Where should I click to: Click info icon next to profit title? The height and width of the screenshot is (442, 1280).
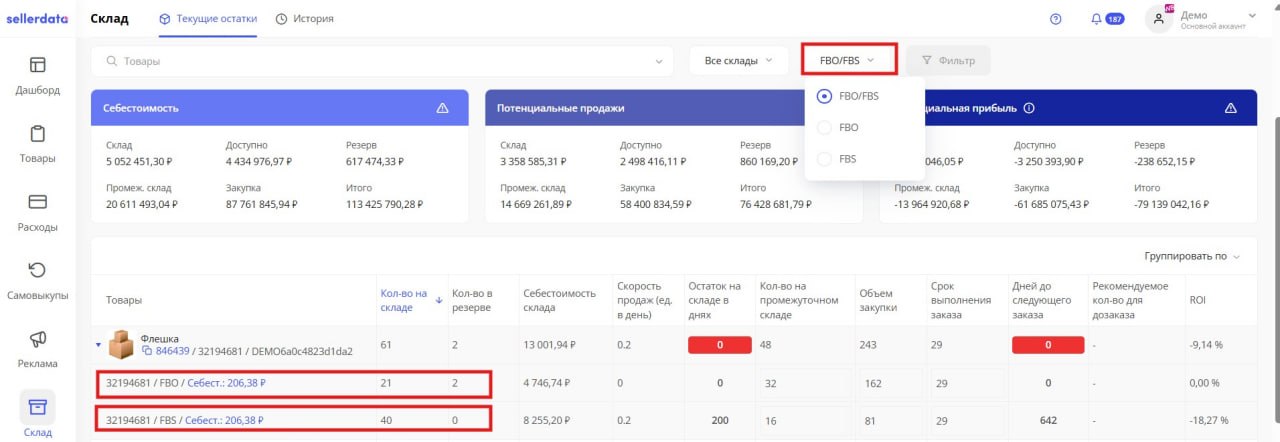coord(1029,108)
